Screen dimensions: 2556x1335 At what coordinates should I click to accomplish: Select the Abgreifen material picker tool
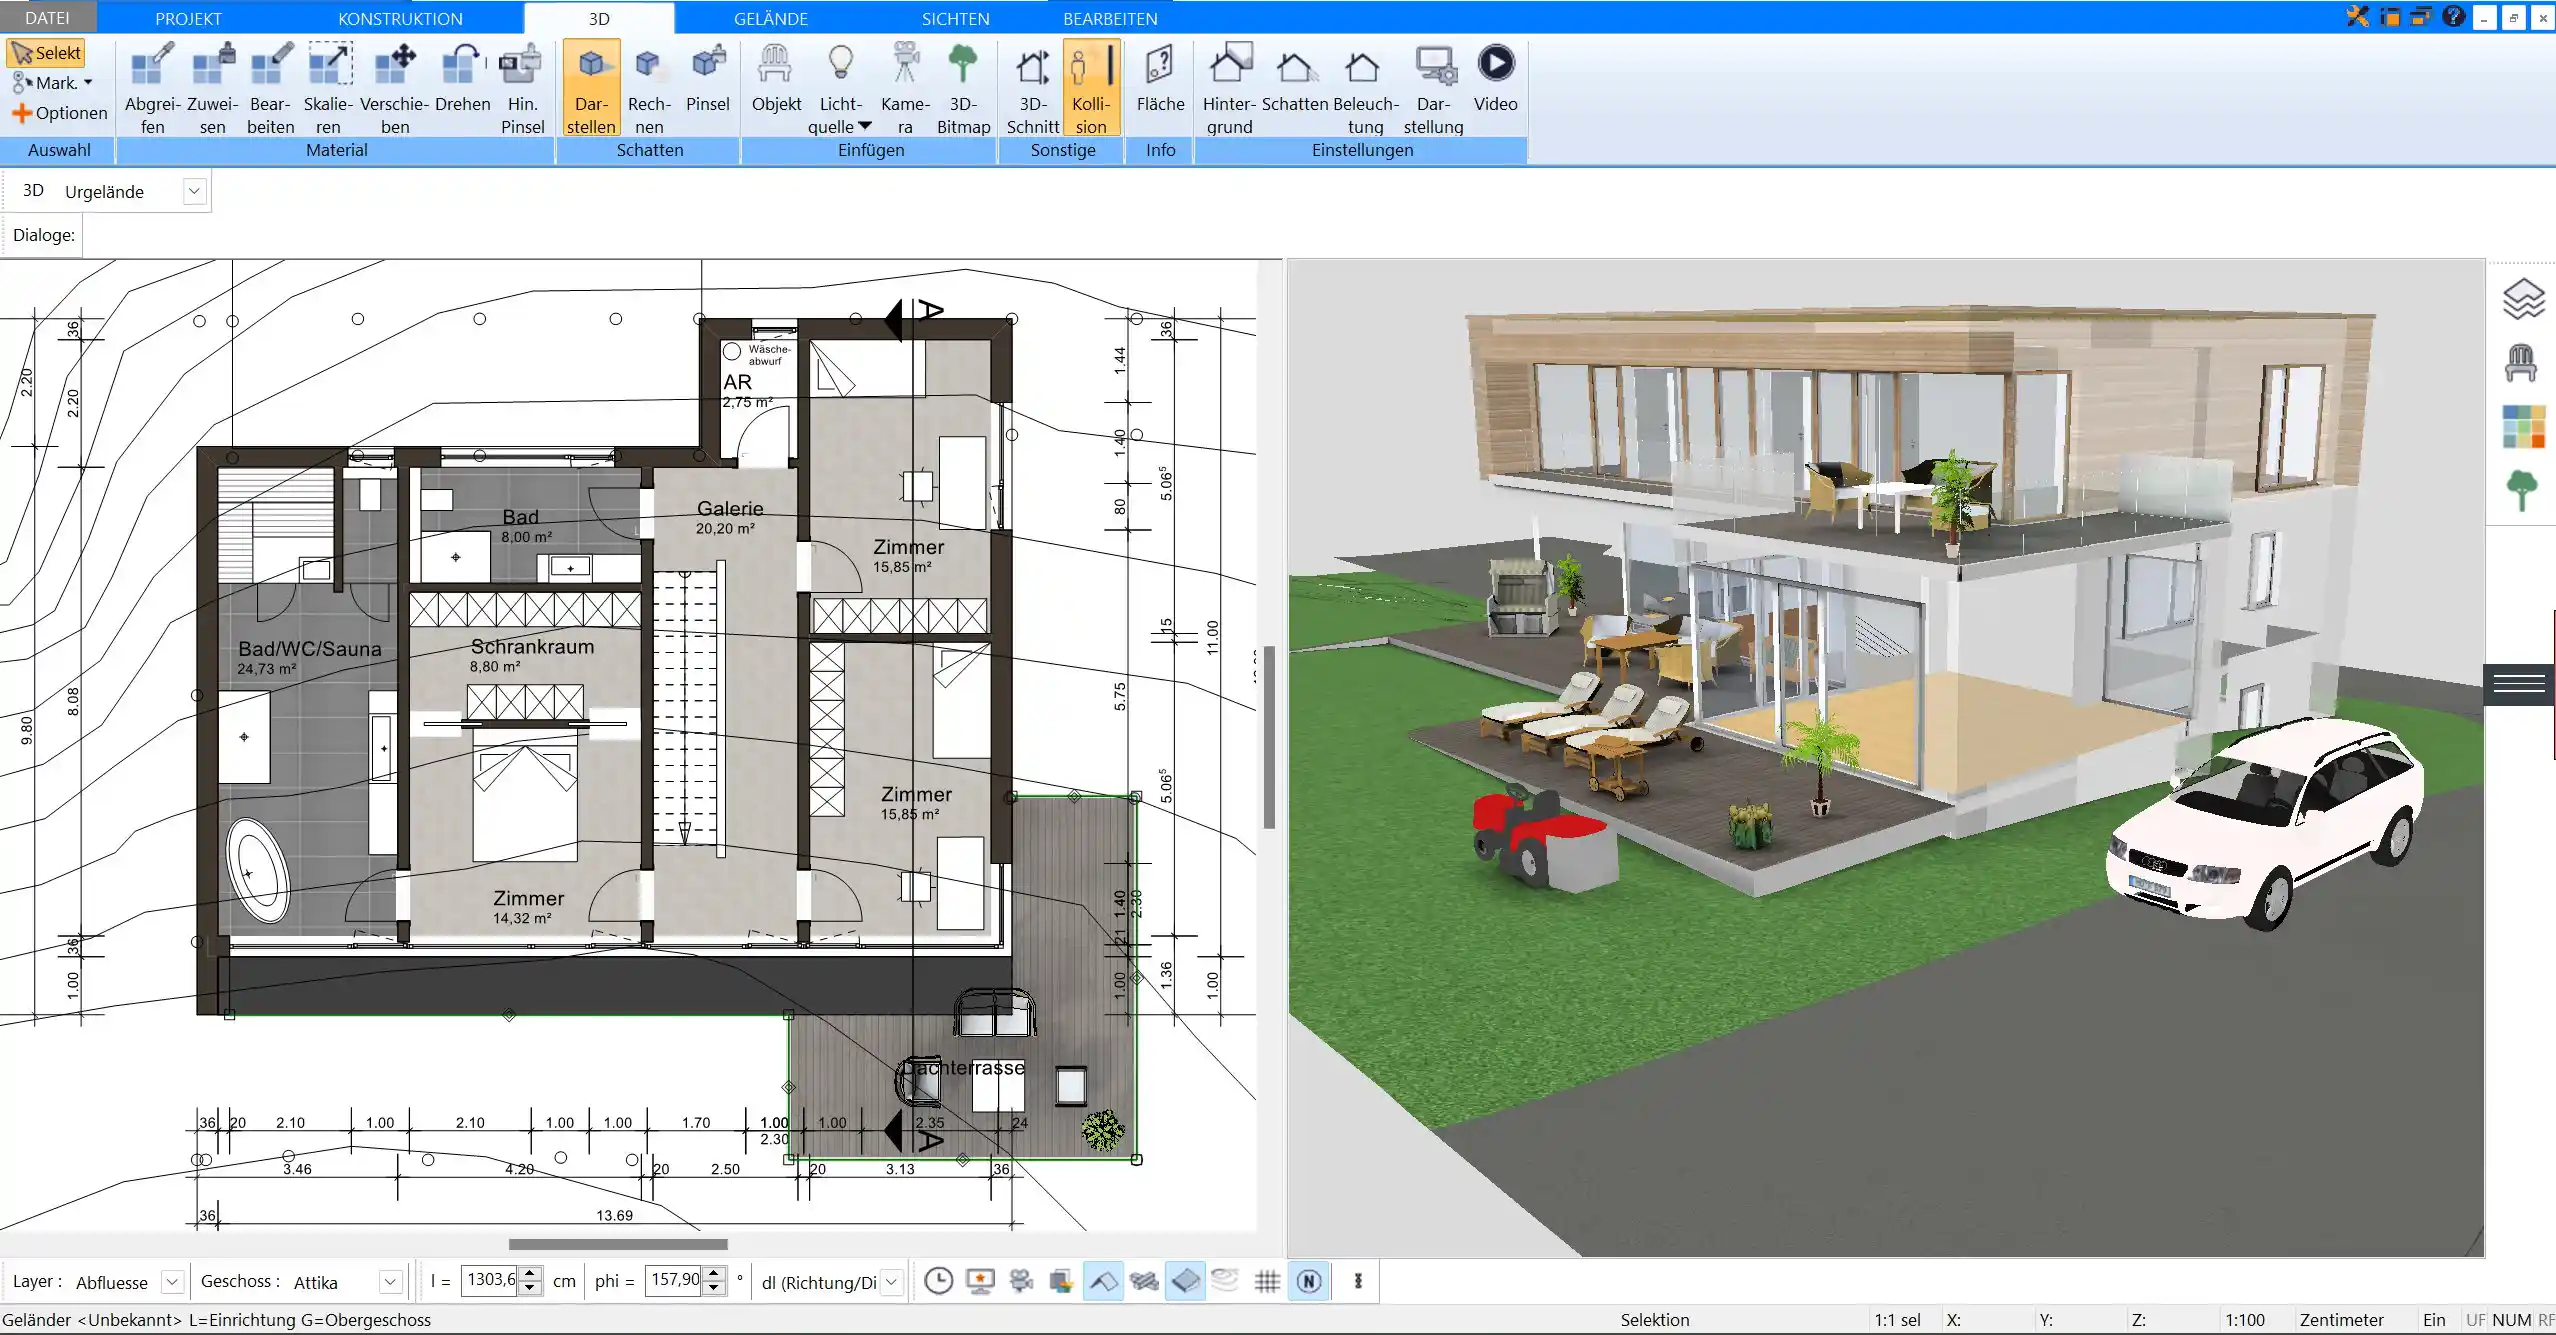click(x=152, y=88)
